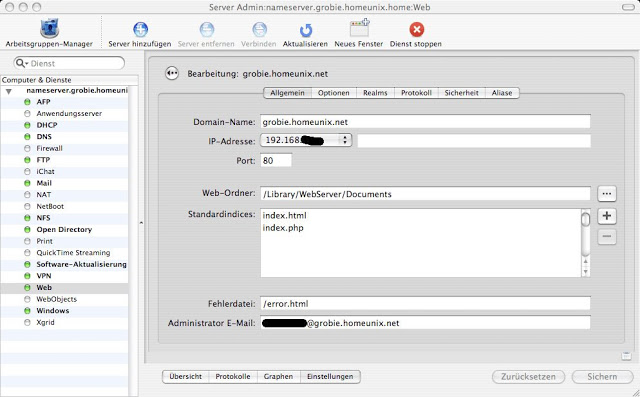Click the Zurücksetzen button
The height and width of the screenshot is (397, 640).
pos(528,377)
